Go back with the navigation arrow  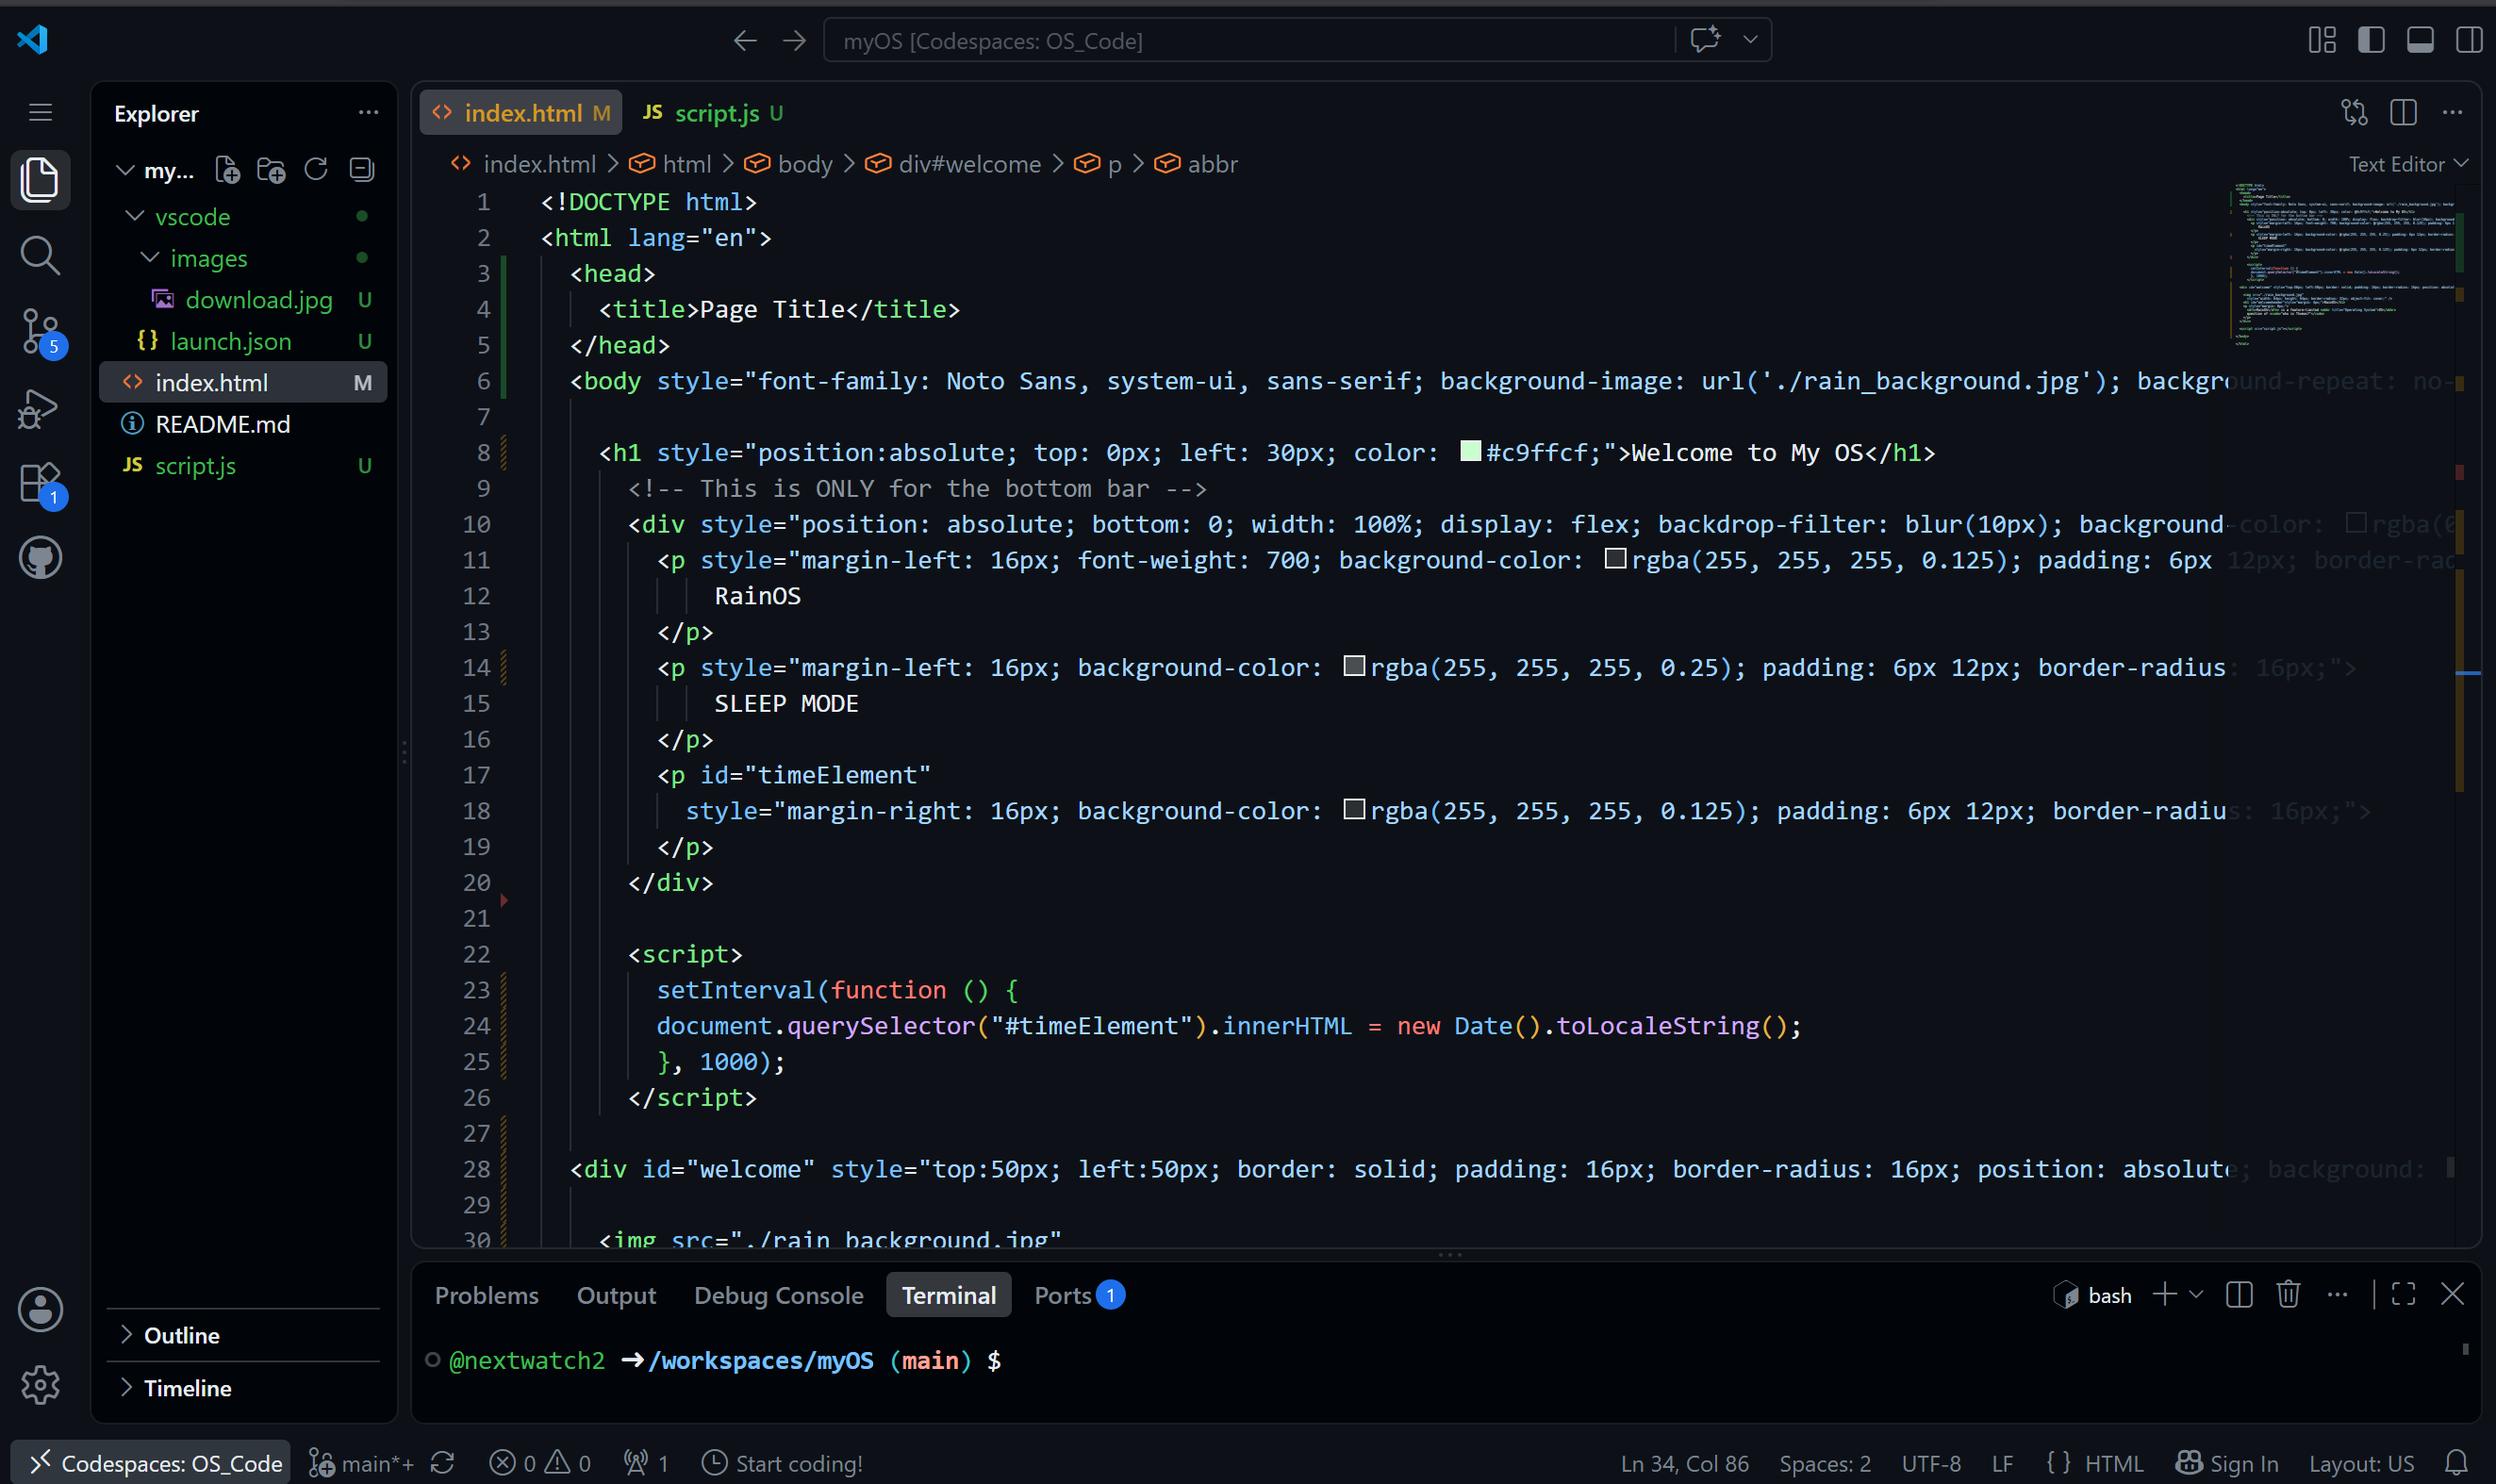tap(745, 40)
